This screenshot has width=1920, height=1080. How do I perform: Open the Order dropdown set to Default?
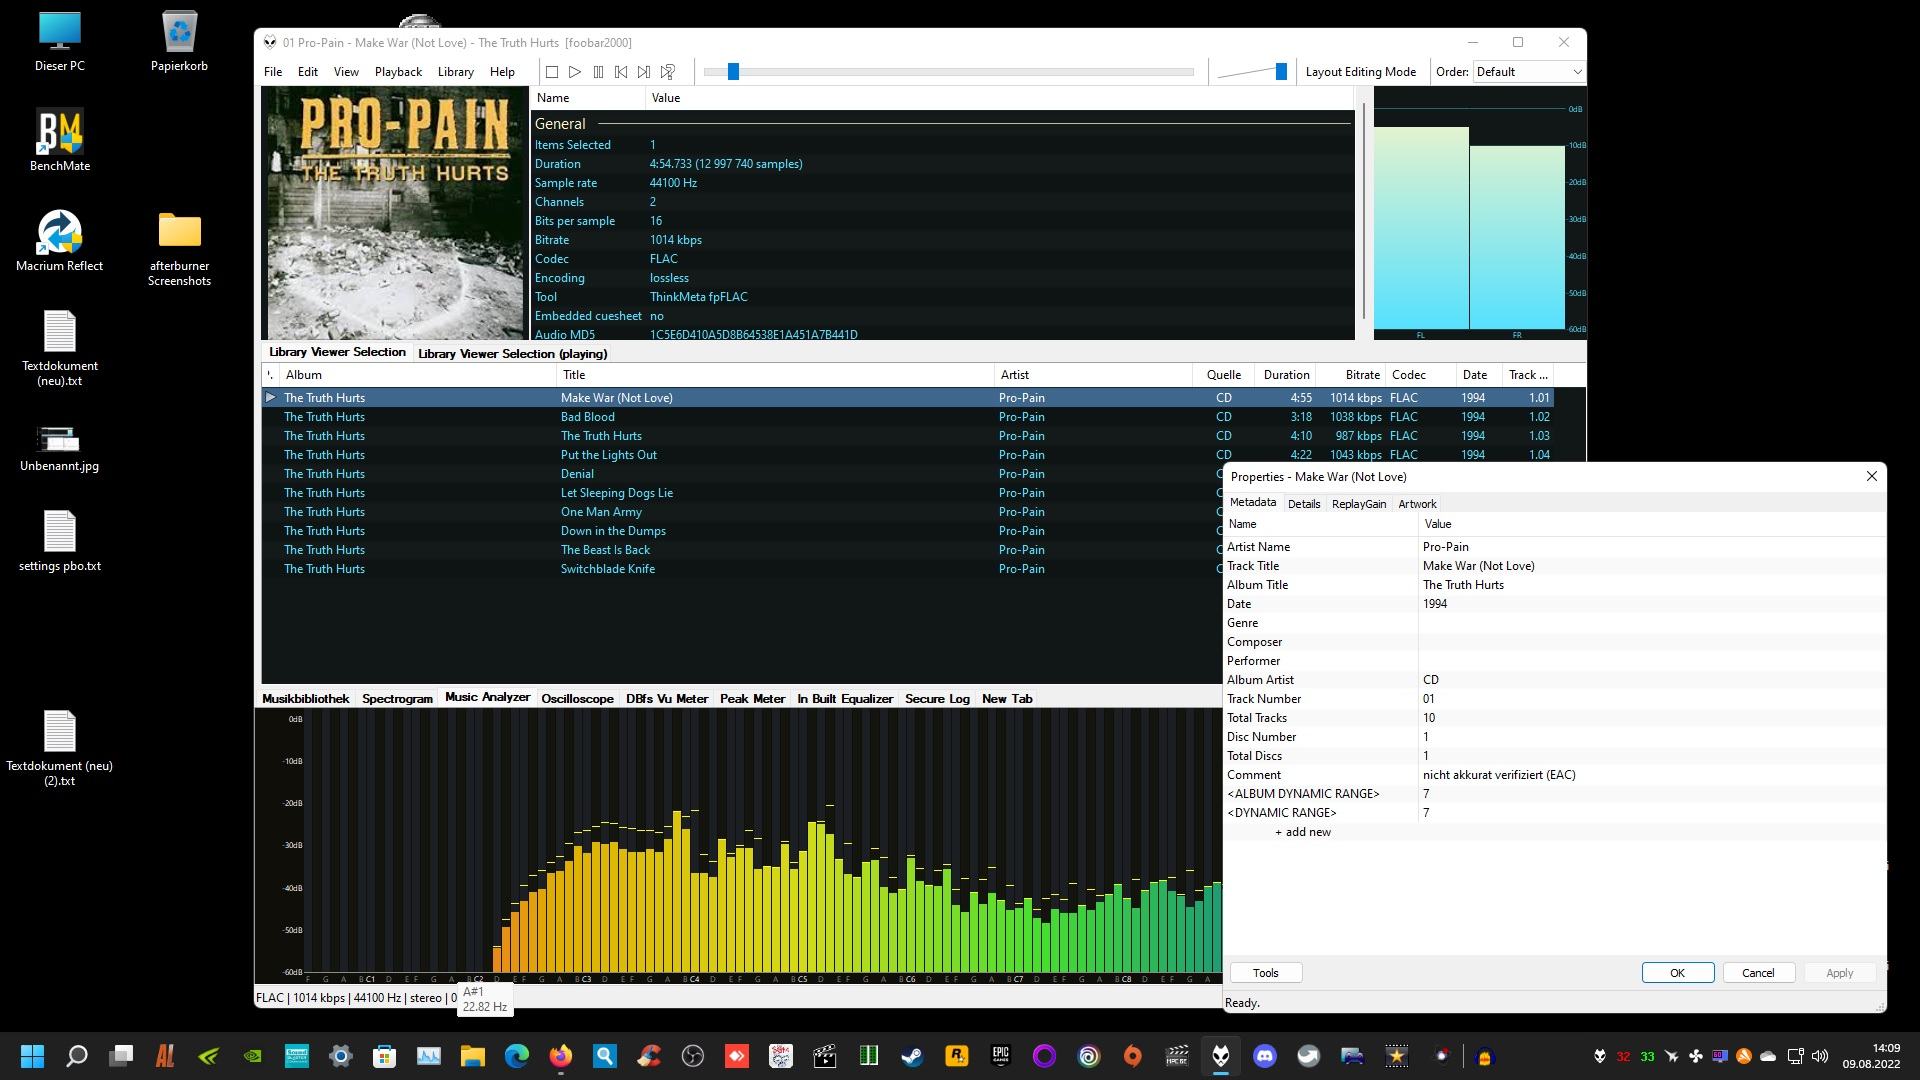[x=1528, y=72]
